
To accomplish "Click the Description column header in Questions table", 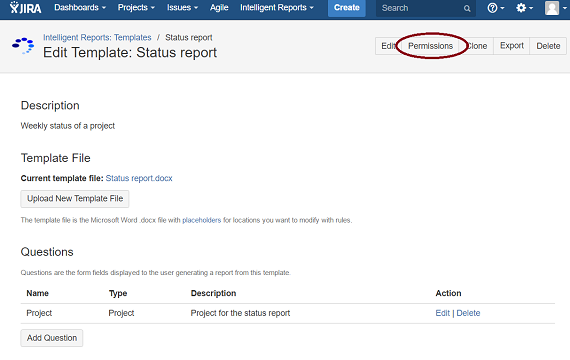I will pos(213,293).
